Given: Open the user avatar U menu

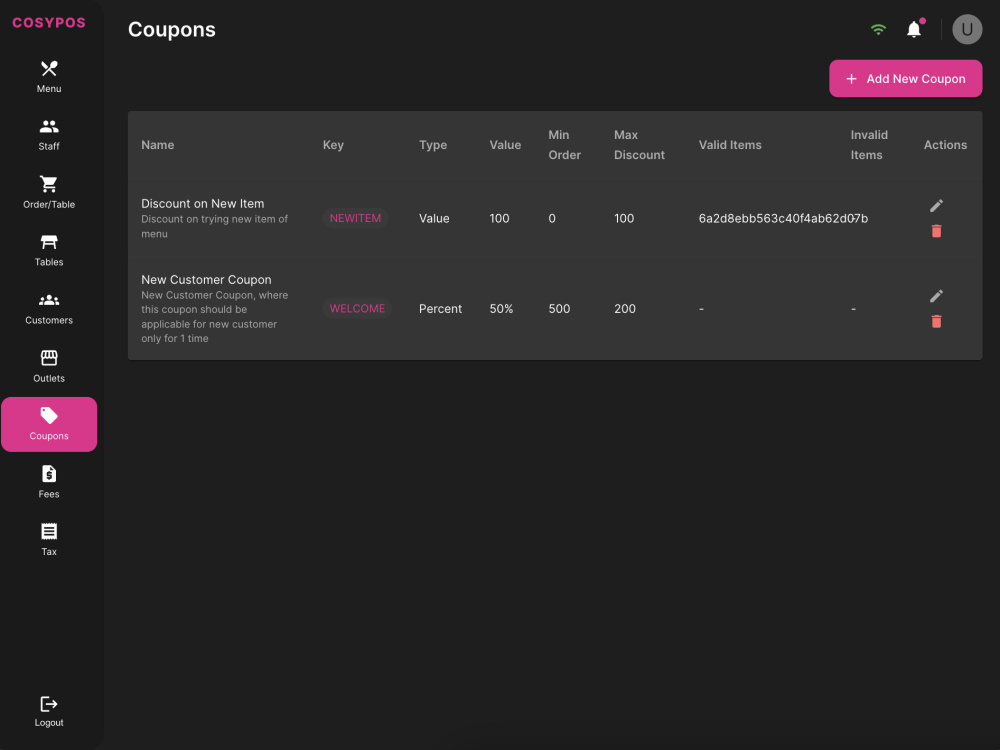Looking at the screenshot, I should pos(967,29).
